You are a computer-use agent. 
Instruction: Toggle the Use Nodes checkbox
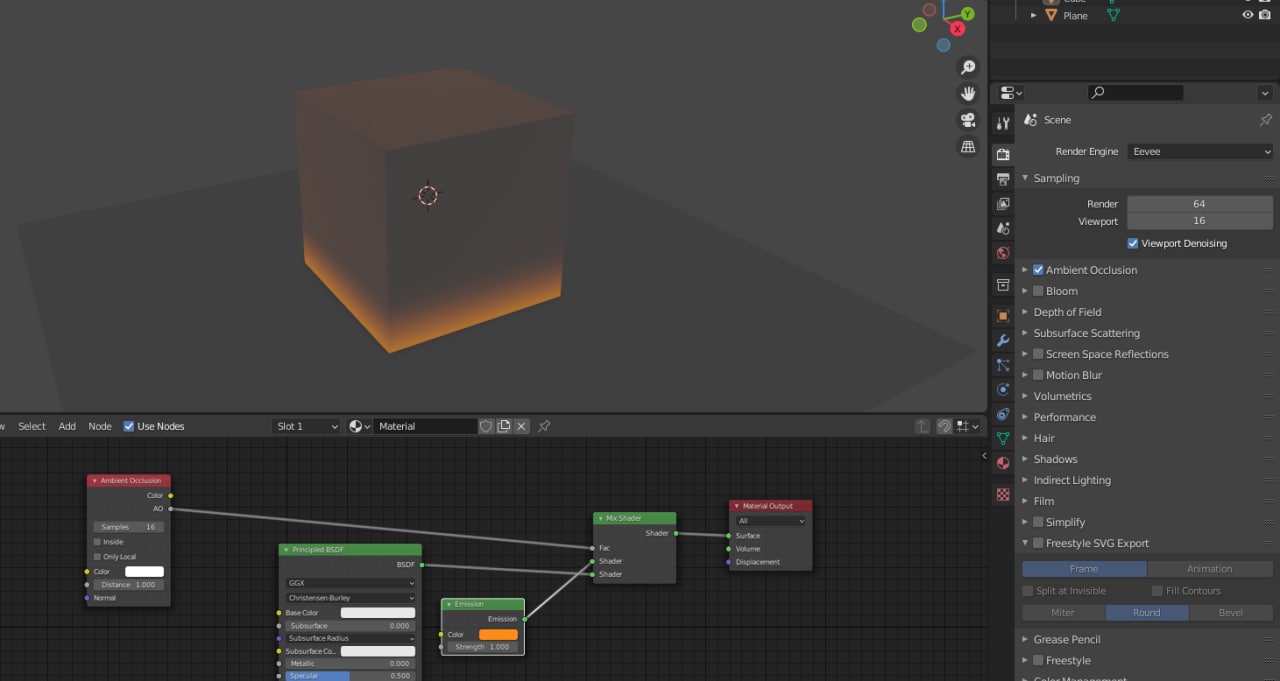click(x=129, y=426)
